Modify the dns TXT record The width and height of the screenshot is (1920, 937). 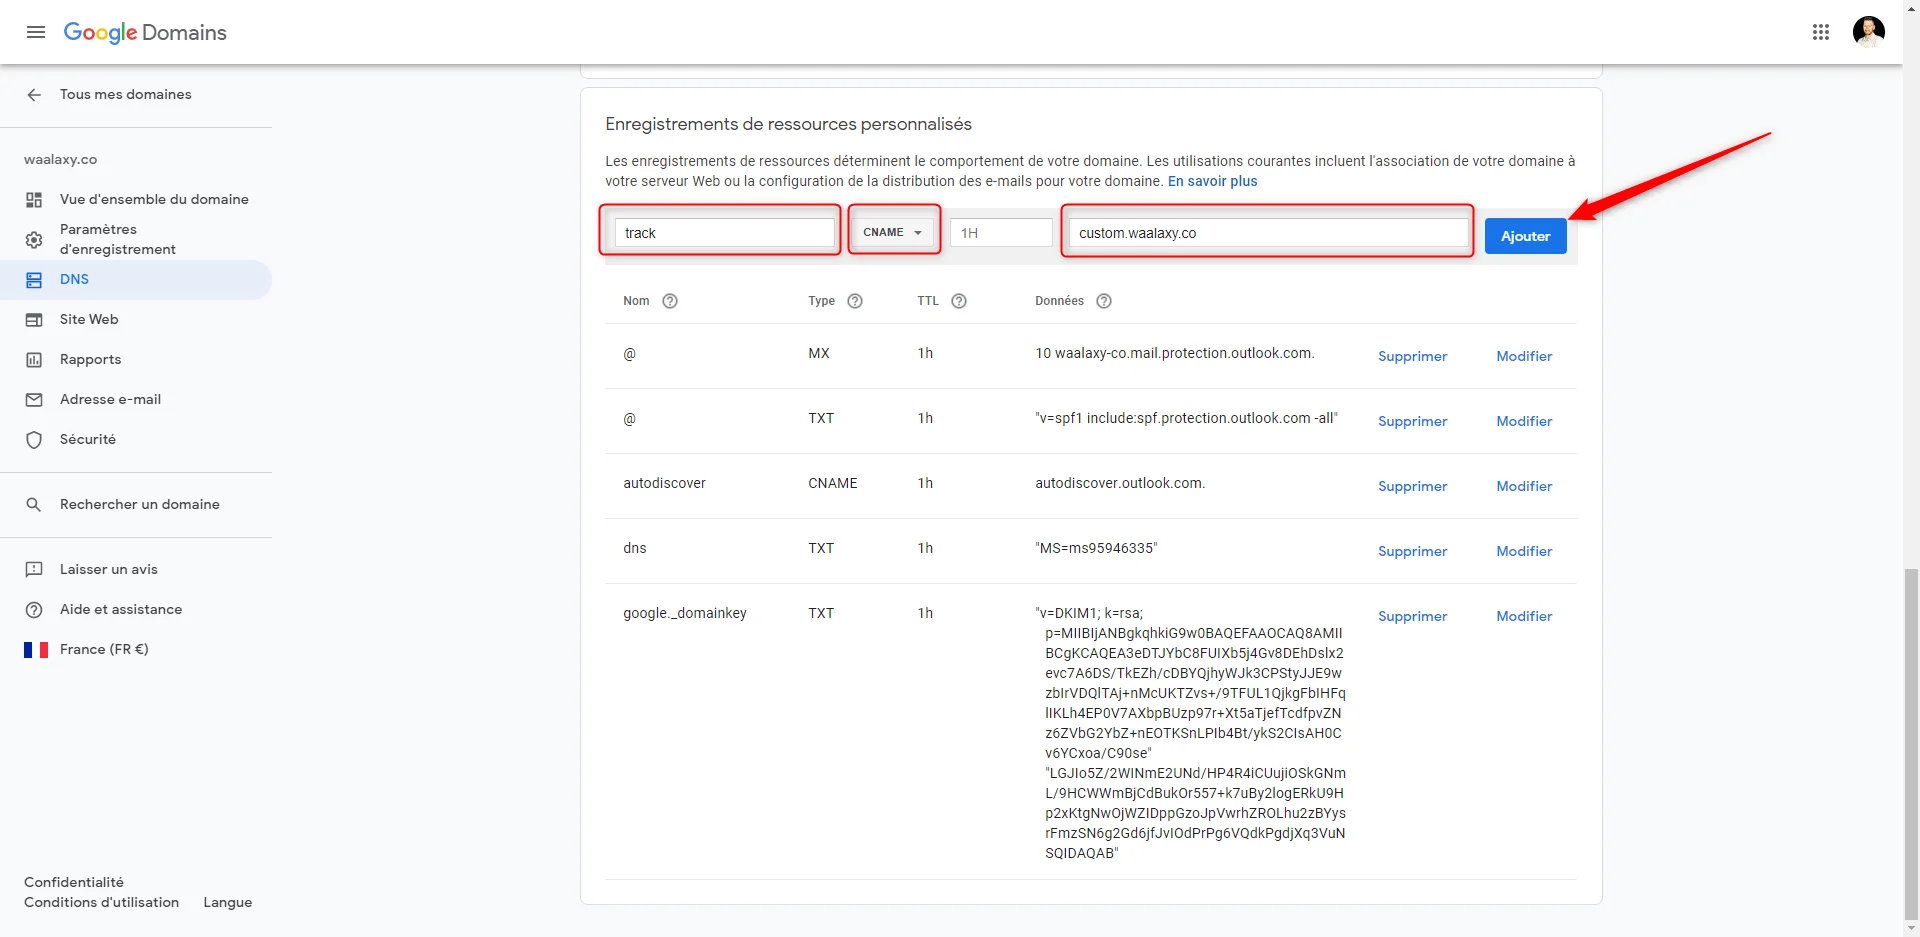[1524, 551]
